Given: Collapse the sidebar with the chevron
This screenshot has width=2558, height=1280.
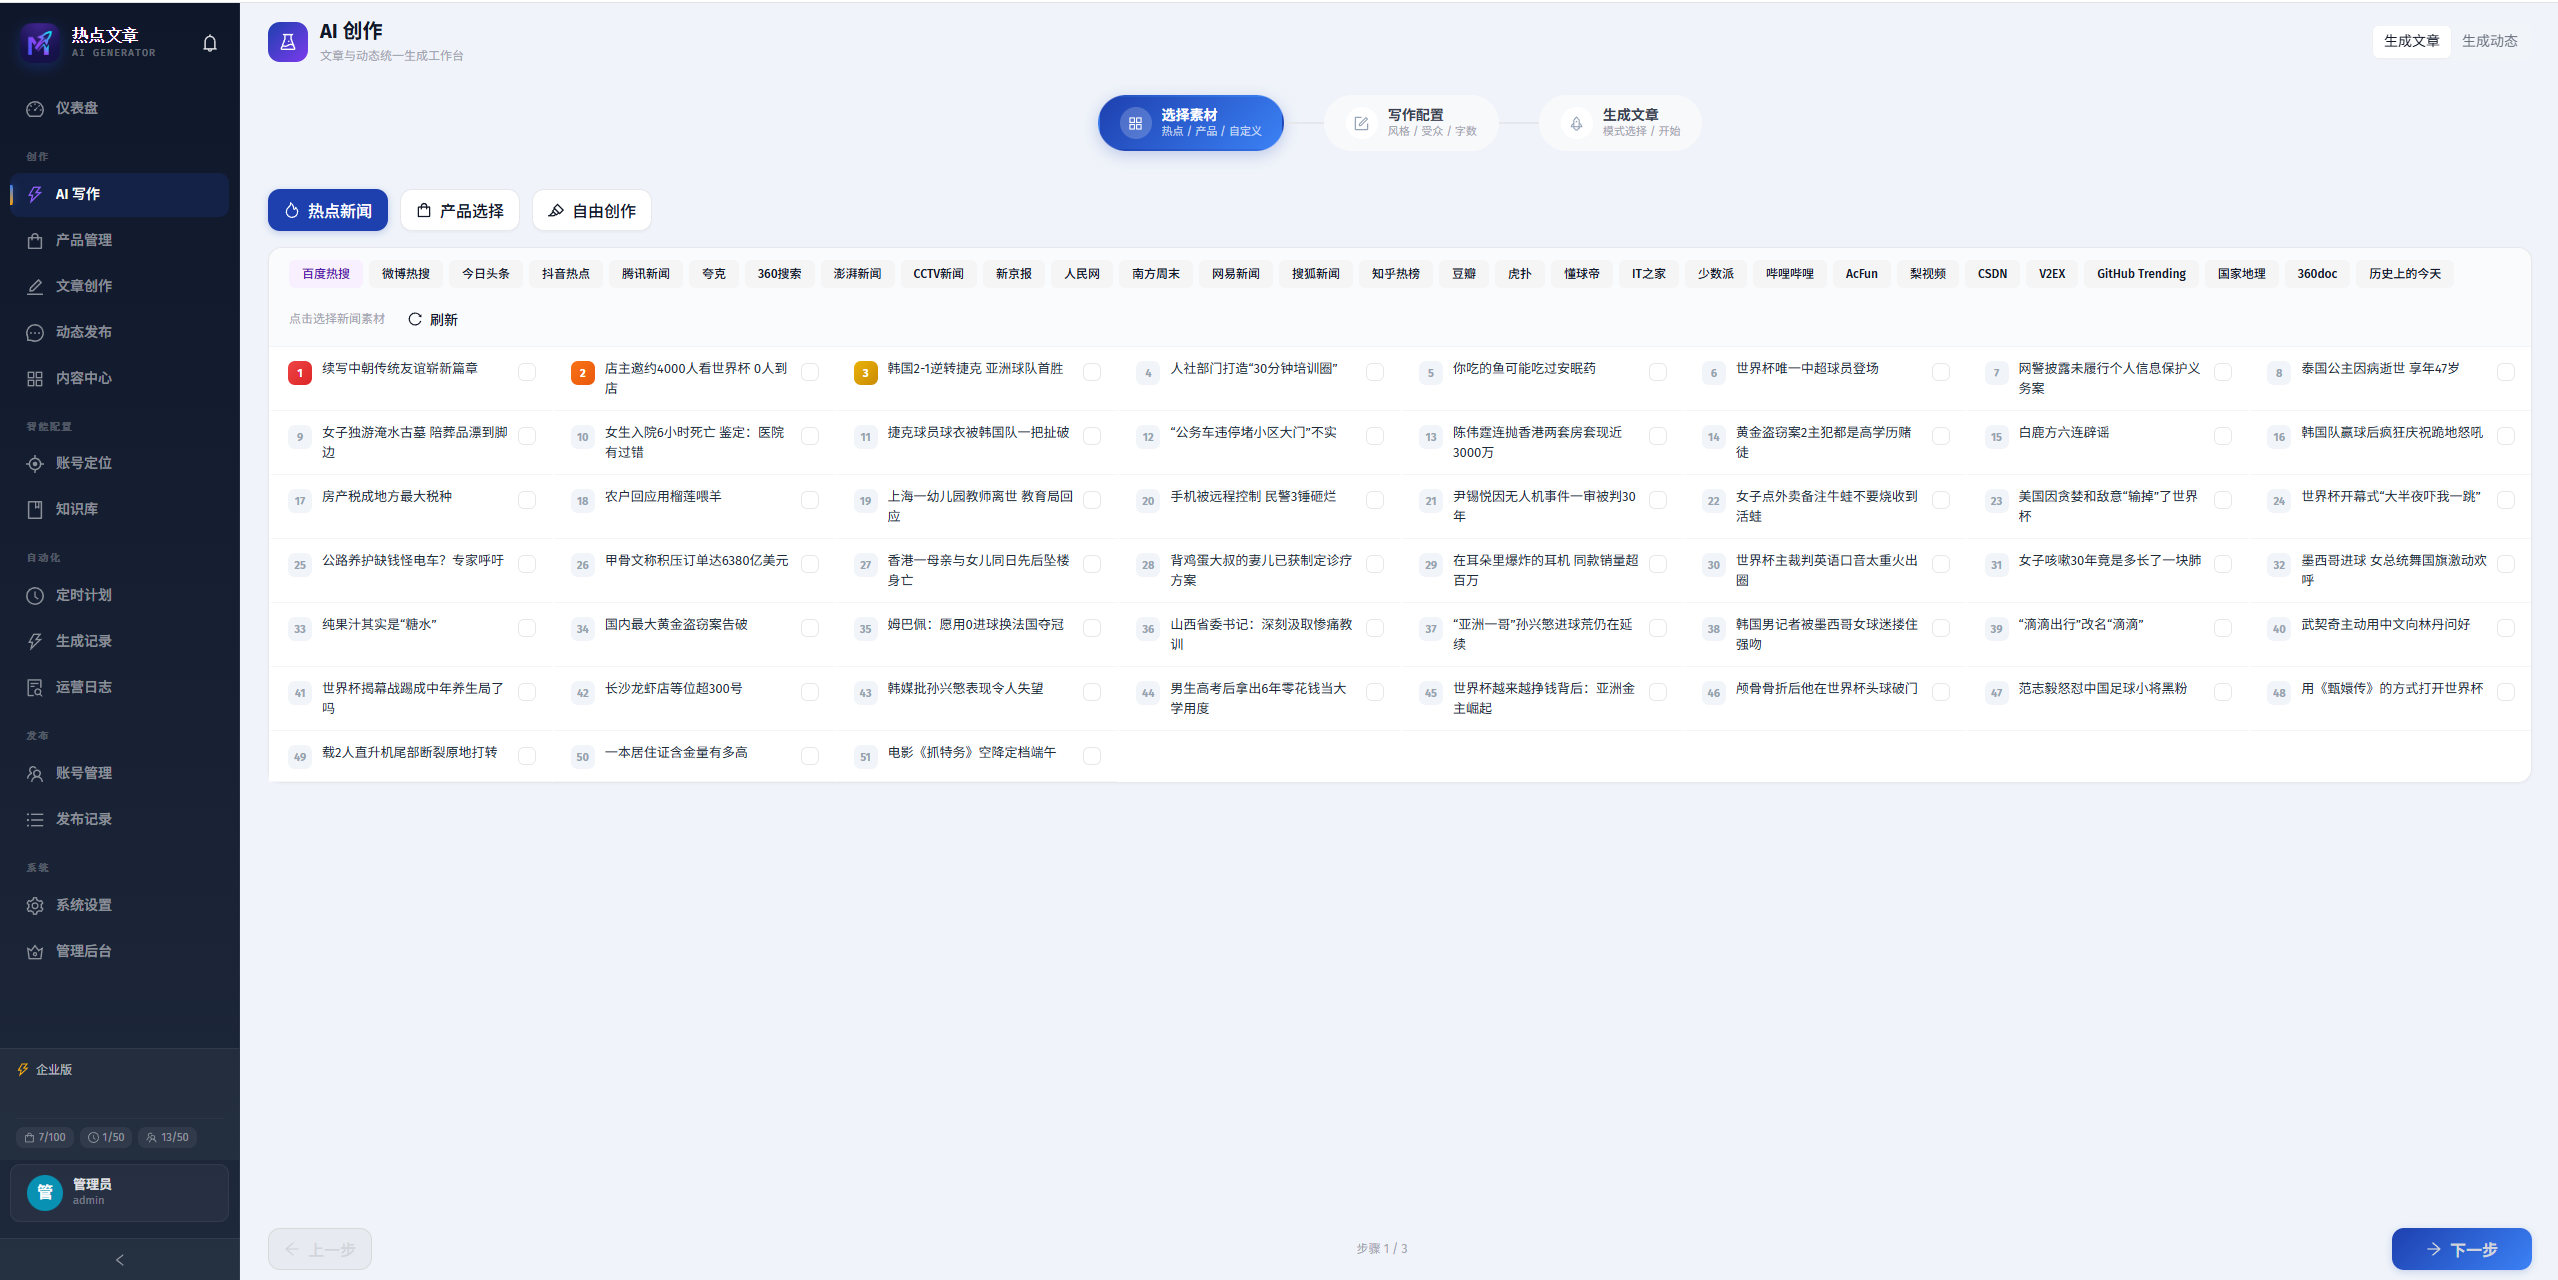Looking at the screenshot, I should point(120,1260).
